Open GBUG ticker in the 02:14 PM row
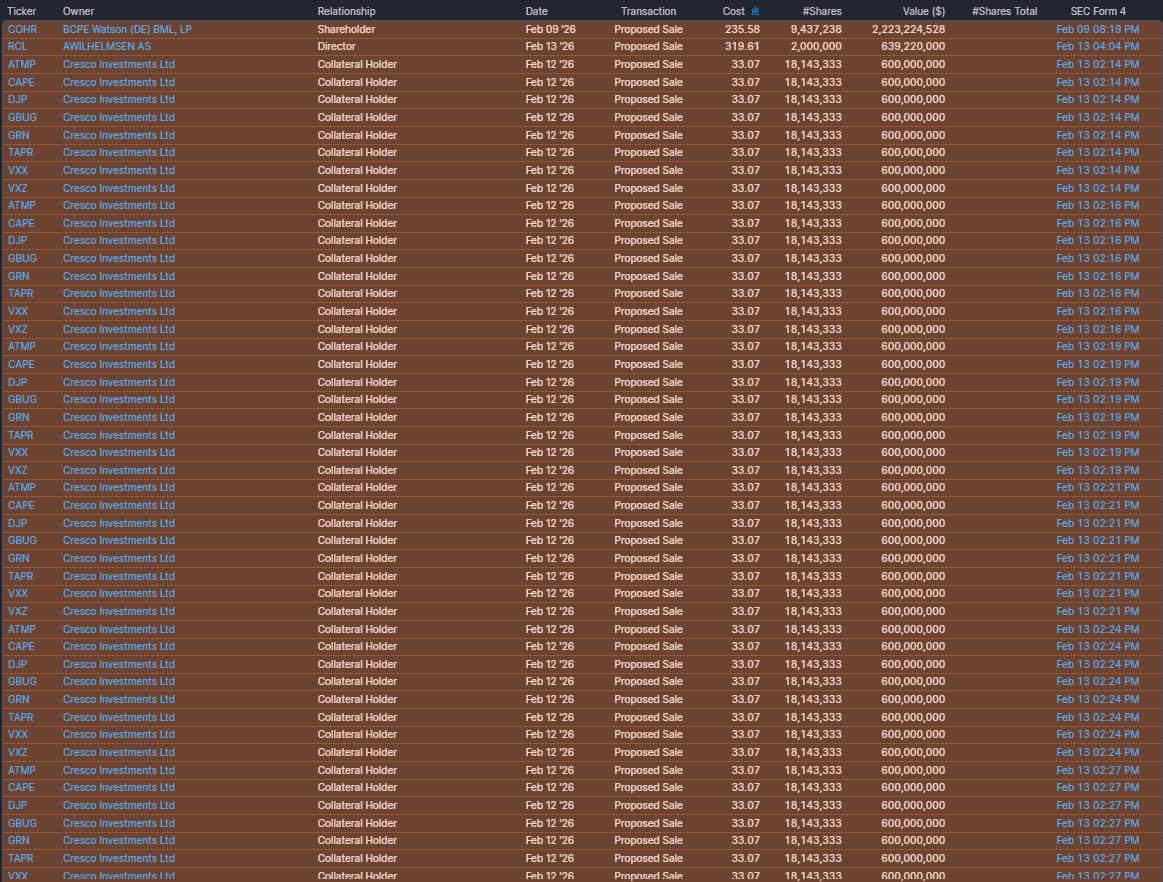The height and width of the screenshot is (882, 1163). click(x=22, y=117)
